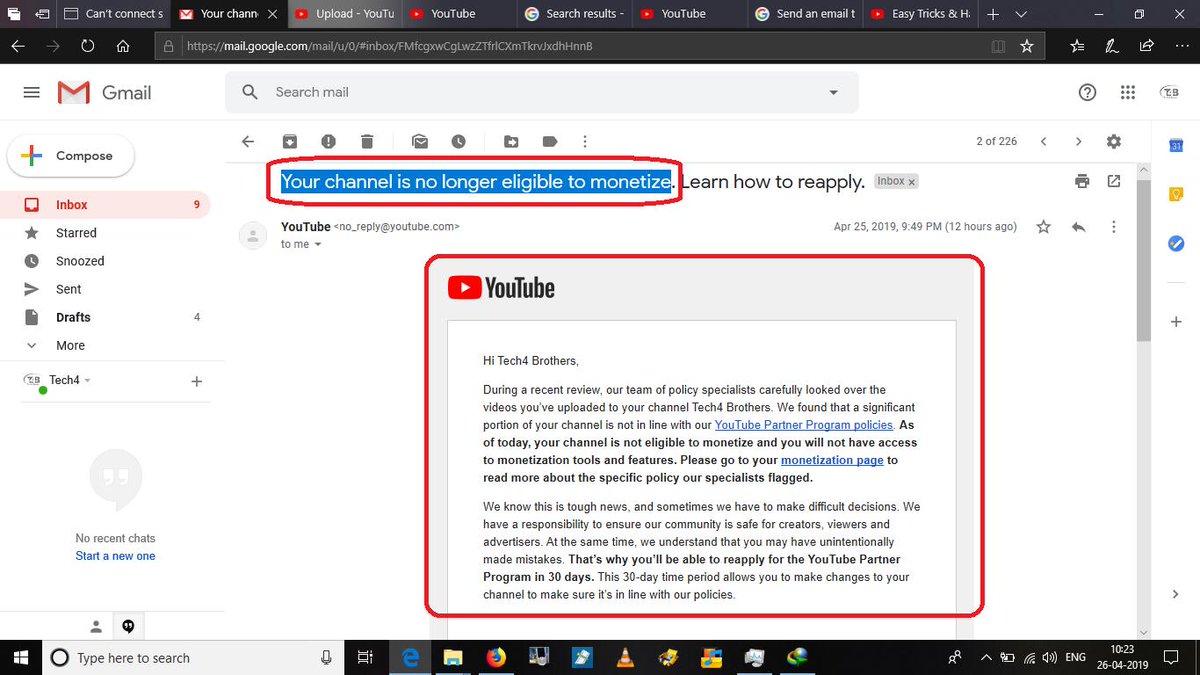Image resolution: width=1200 pixels, height=675 pixels.
Task: Open More options in the mail toolbar
Action: (585, 141)
